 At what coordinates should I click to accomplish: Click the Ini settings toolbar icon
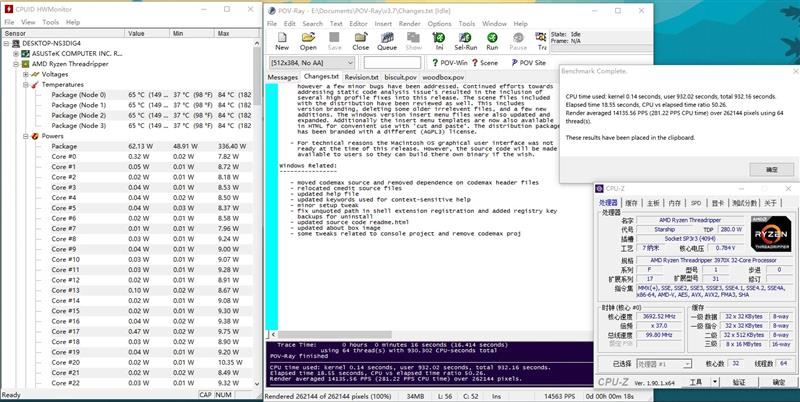pyautogui.click(x=439, y=38)
